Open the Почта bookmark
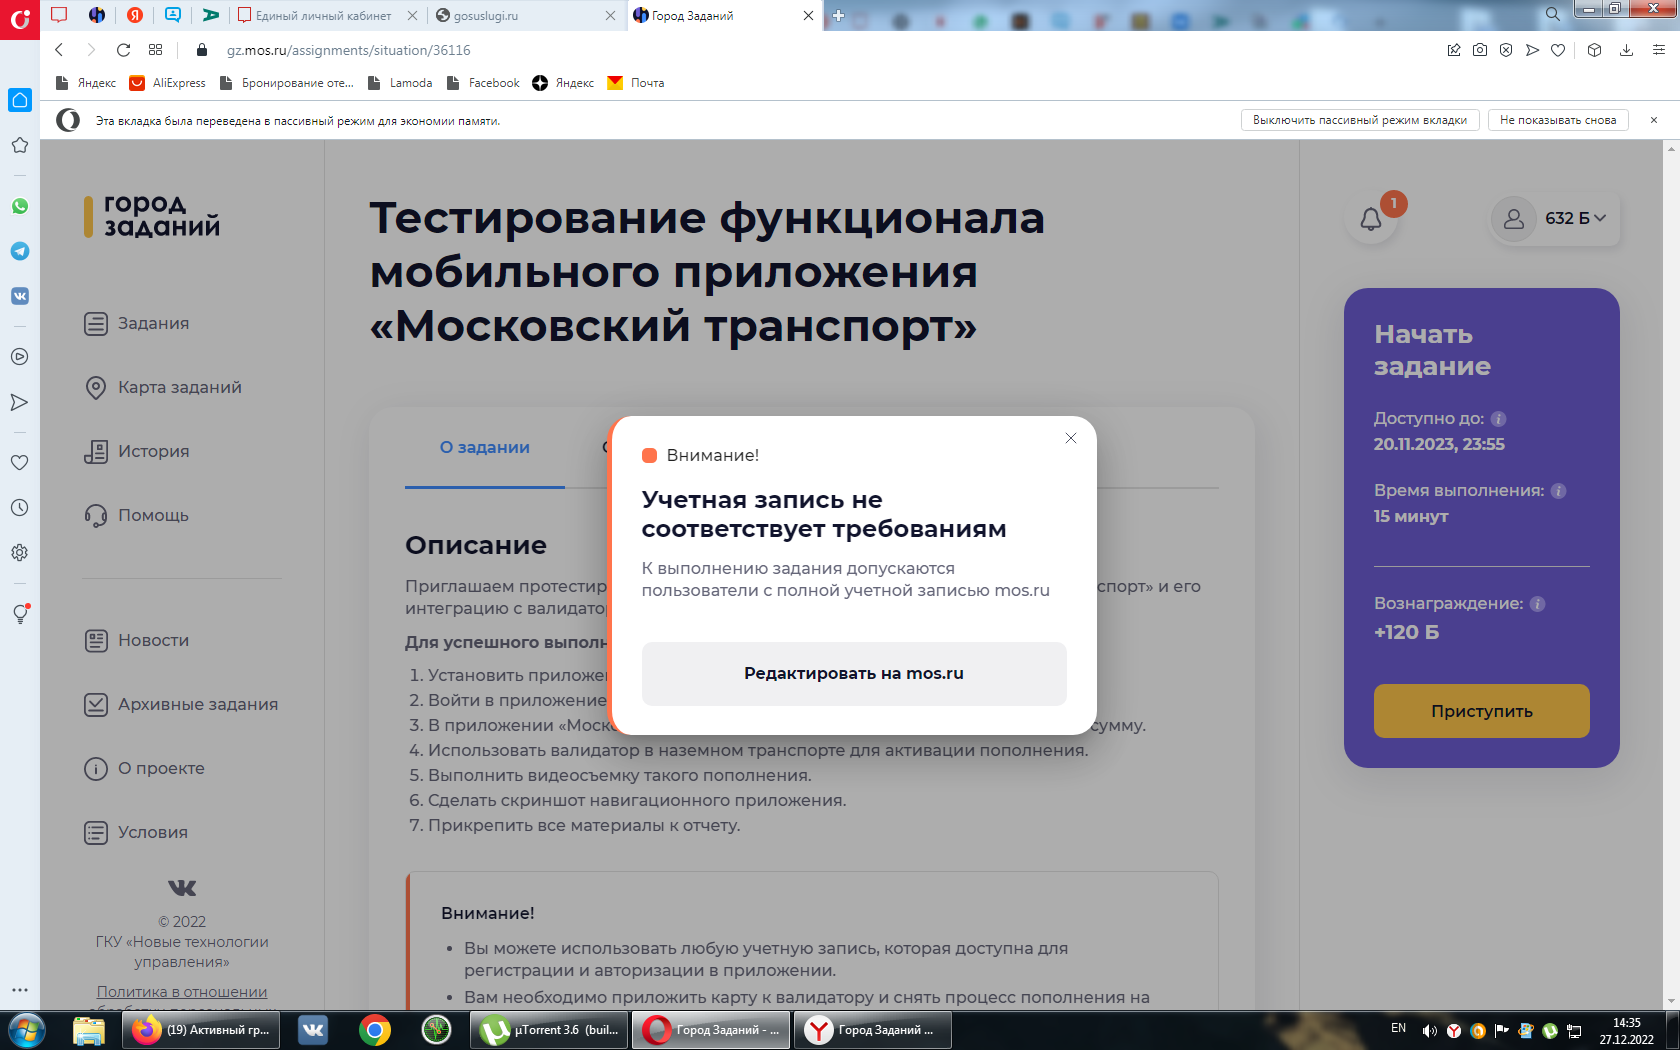1680x1050 pixels. (636, 83)
